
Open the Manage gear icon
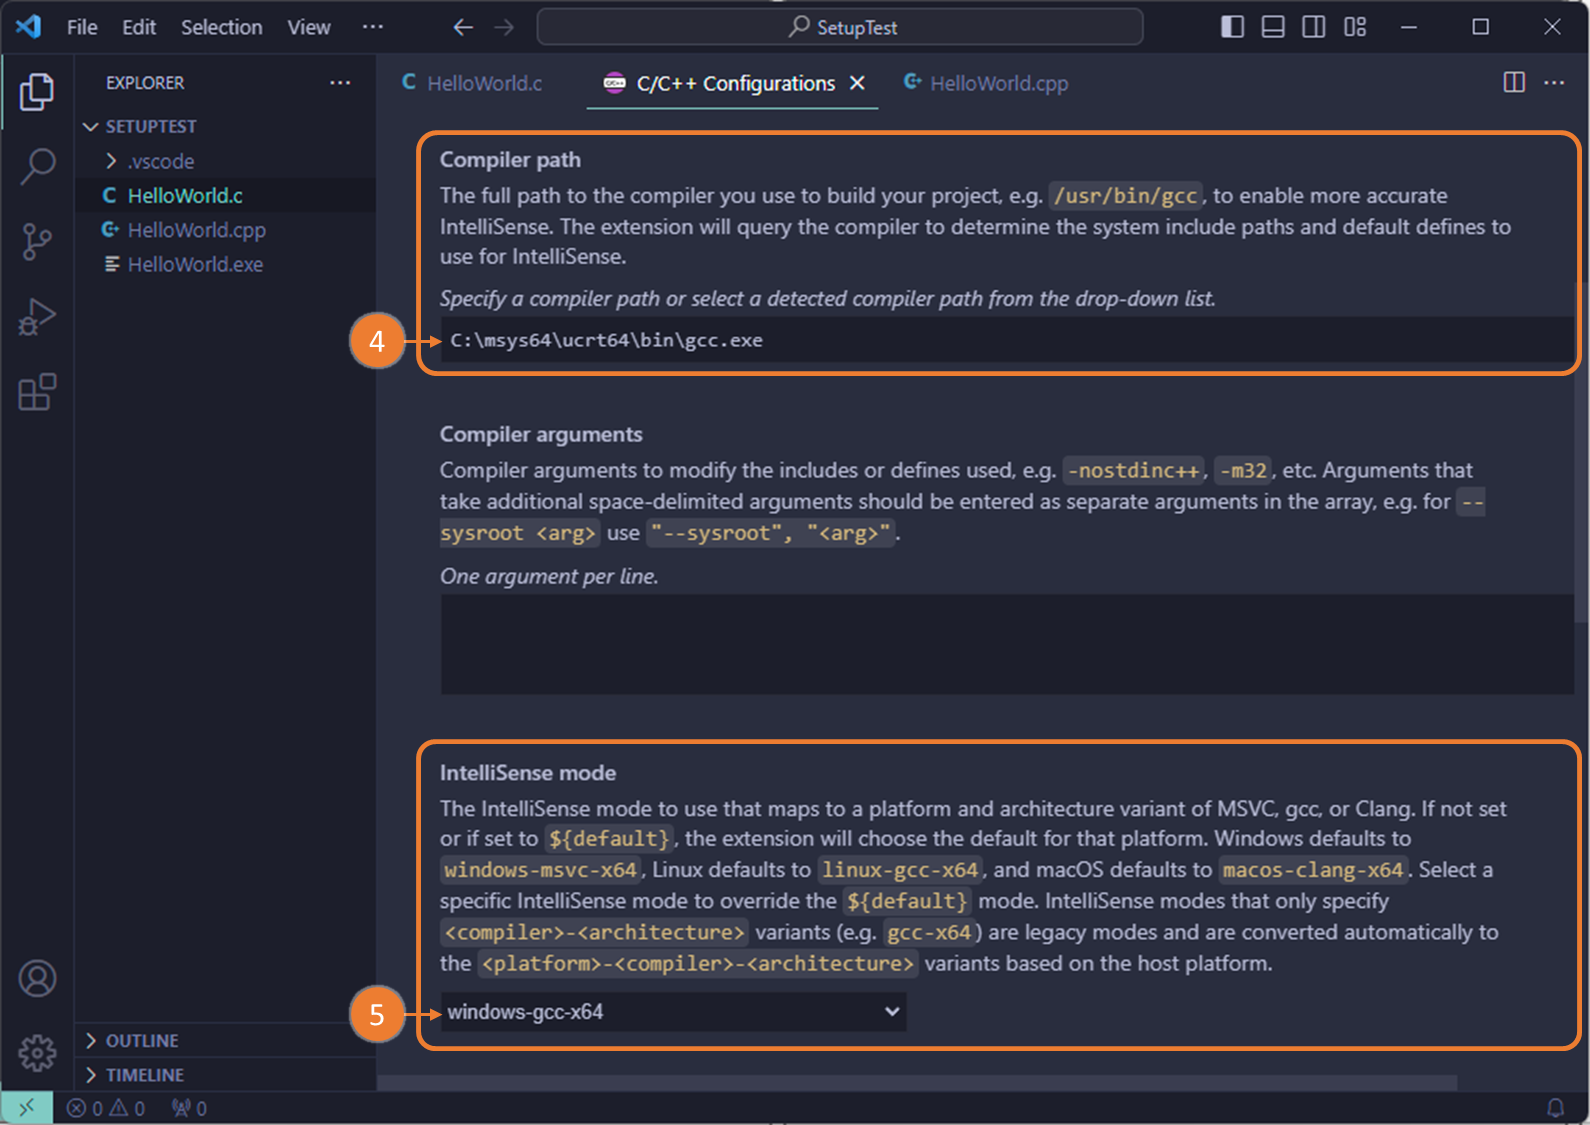(x=37, y=1052)
